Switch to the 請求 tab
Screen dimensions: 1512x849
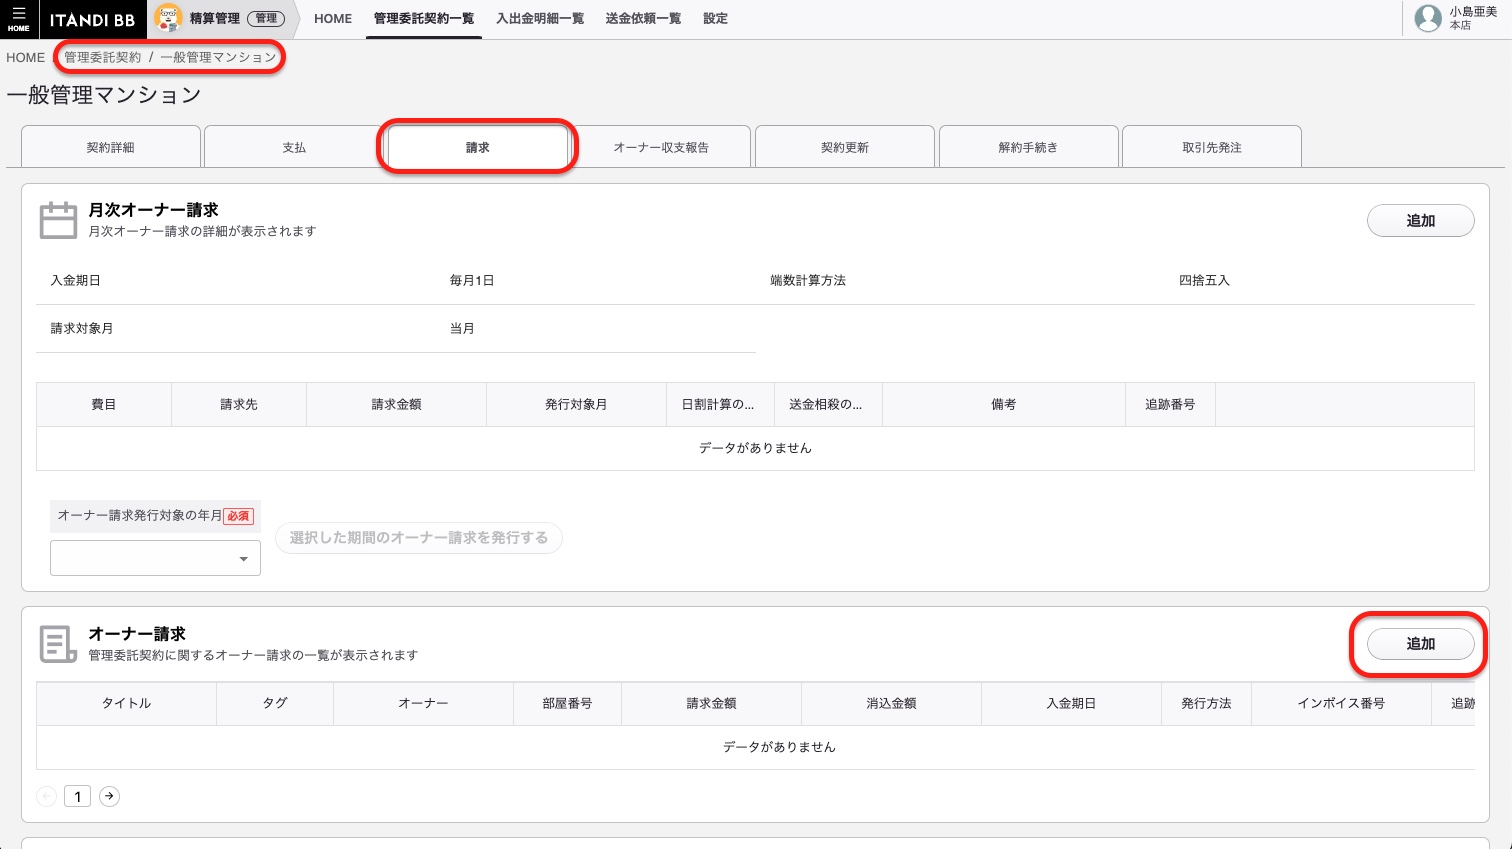(x=478, y=147)
